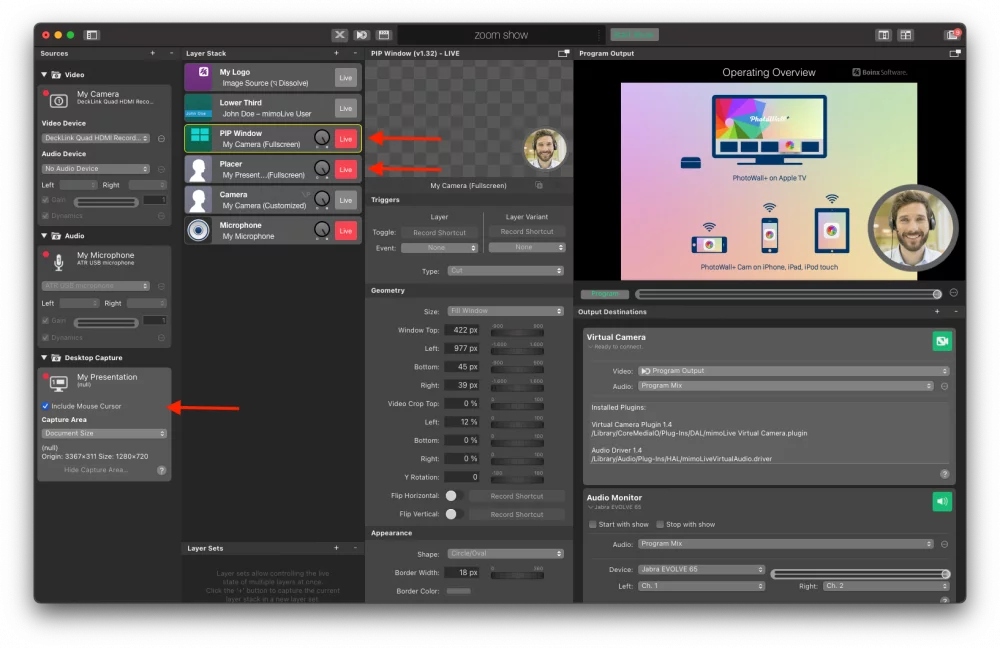Switch on the Flip Vertical toggle
The width and height of the screenshot is (1000, 648).
[x=452, y=514]
